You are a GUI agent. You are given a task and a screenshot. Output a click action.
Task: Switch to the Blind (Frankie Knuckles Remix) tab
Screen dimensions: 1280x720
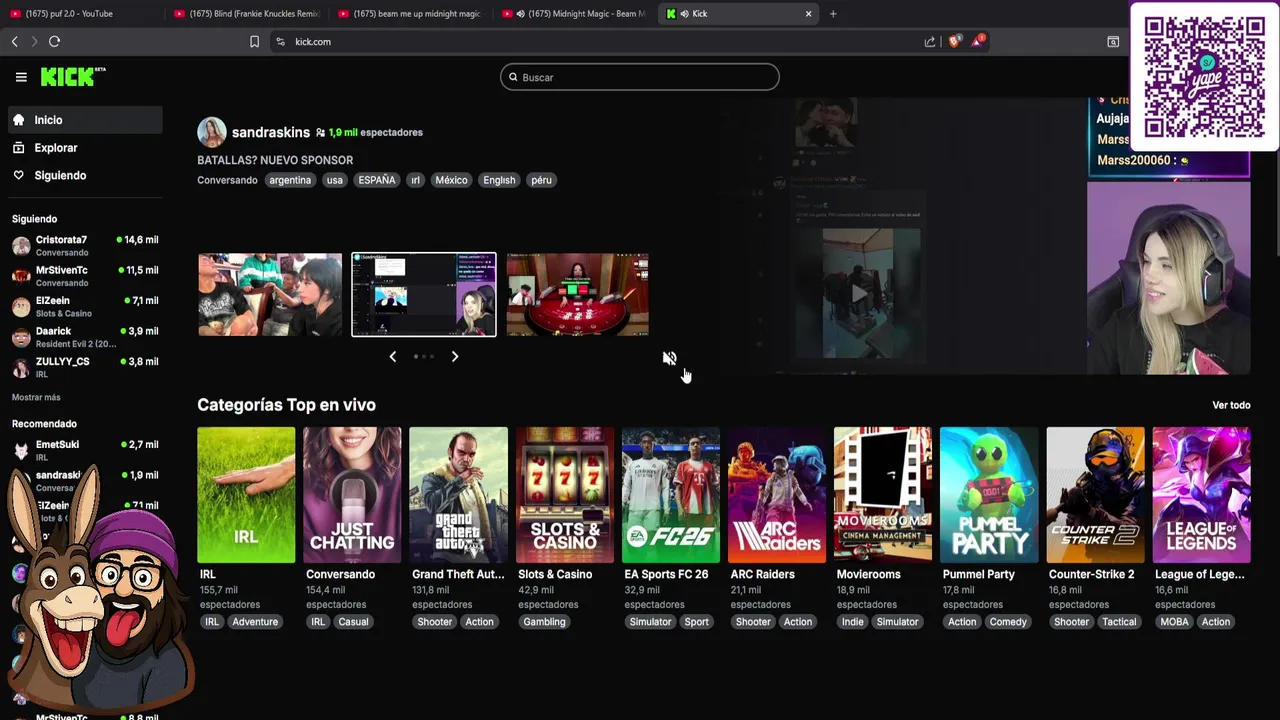click(x=246, y=14)
